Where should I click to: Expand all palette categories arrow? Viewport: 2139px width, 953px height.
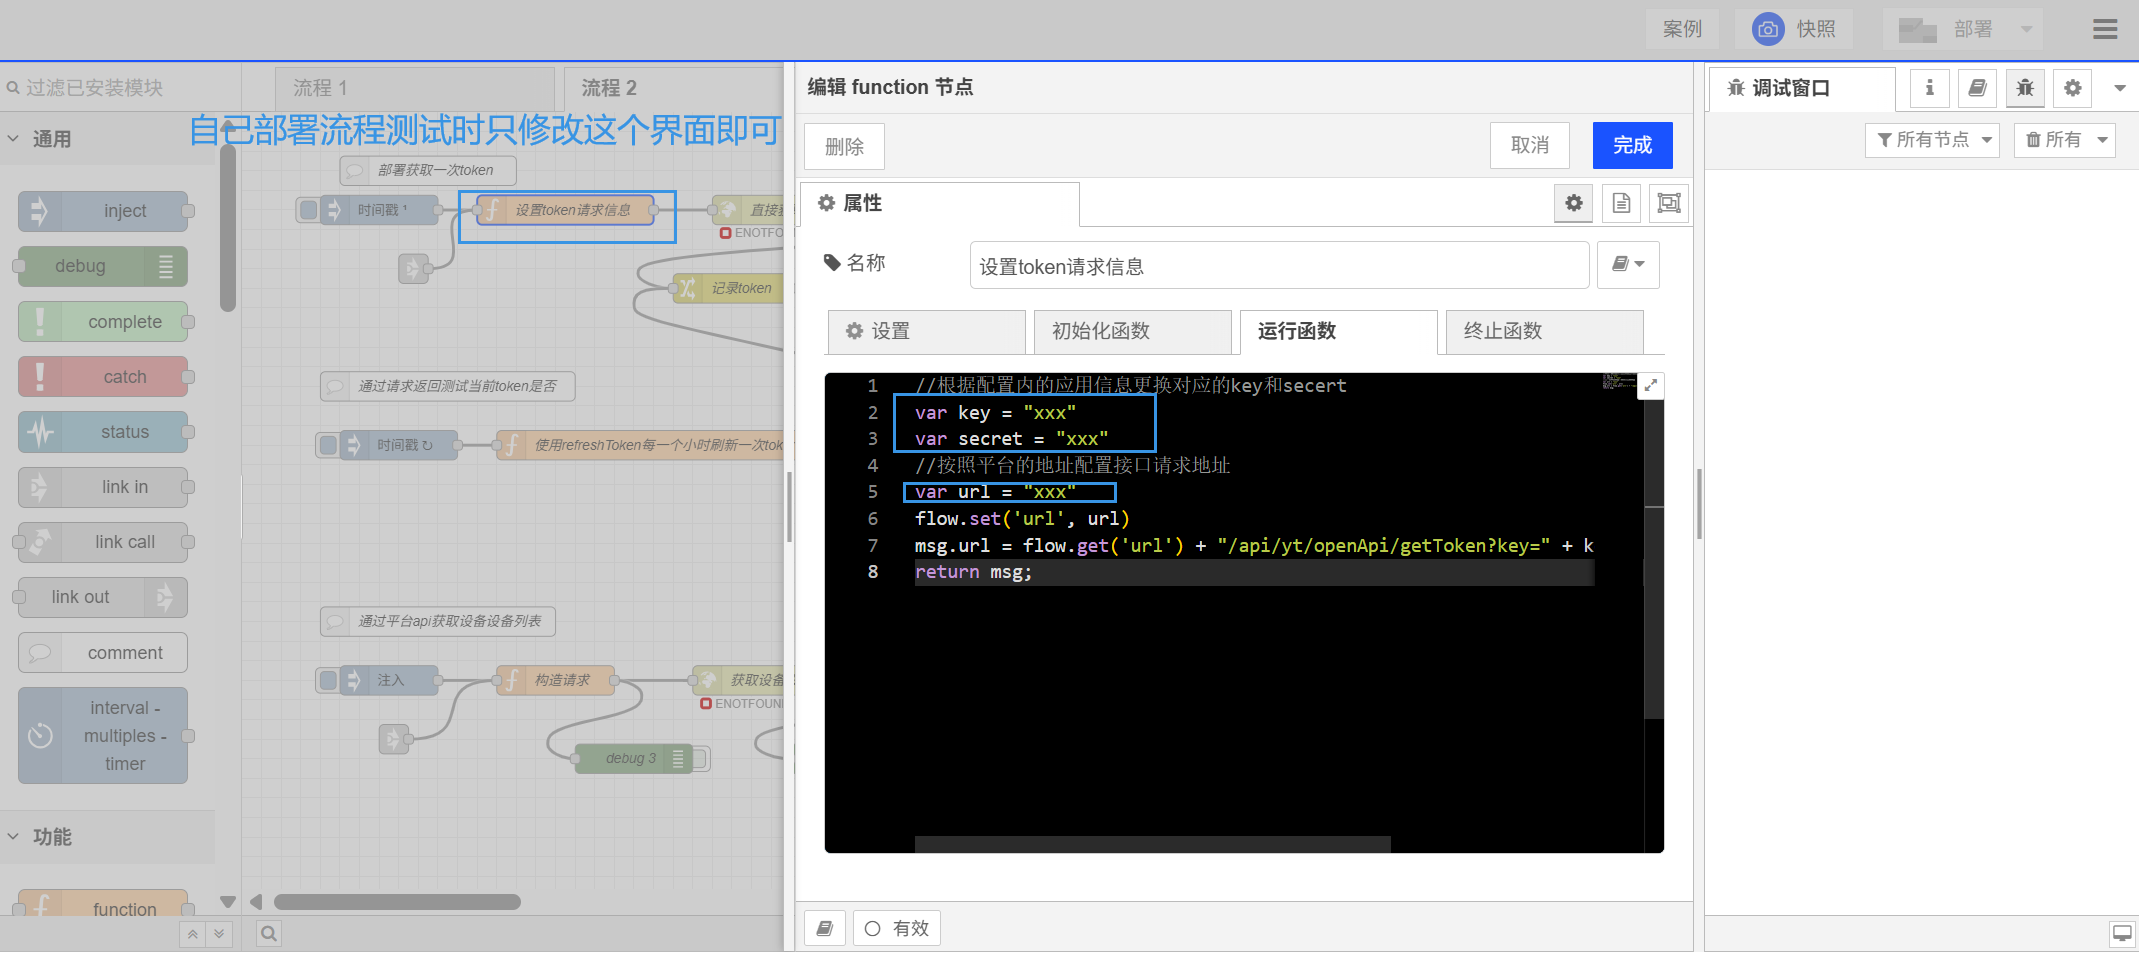[x=218, y=934]
